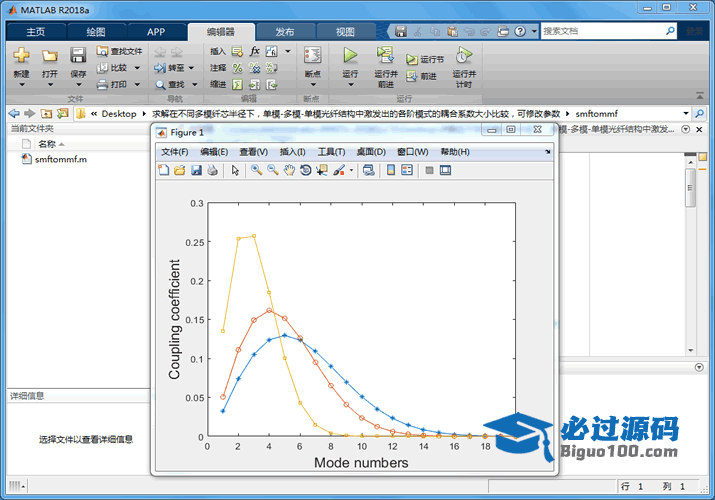Open Figure 1 Insert (插入) menu
Screen dimensions: 715x500
coord(292,152)
